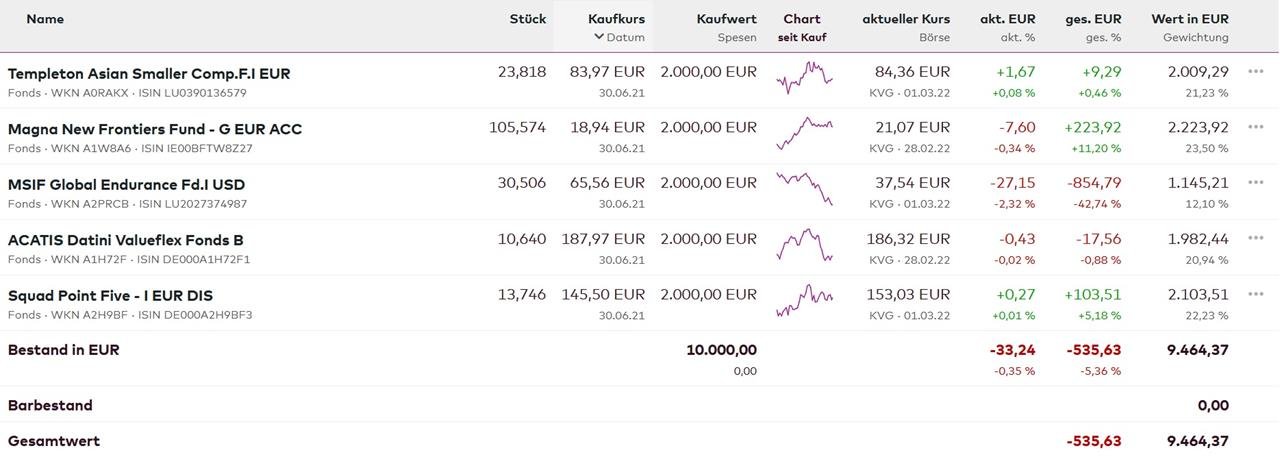View Templeton Asian sparkline chart
This screenshot has width=1280, height=457.
pos(804,76)
